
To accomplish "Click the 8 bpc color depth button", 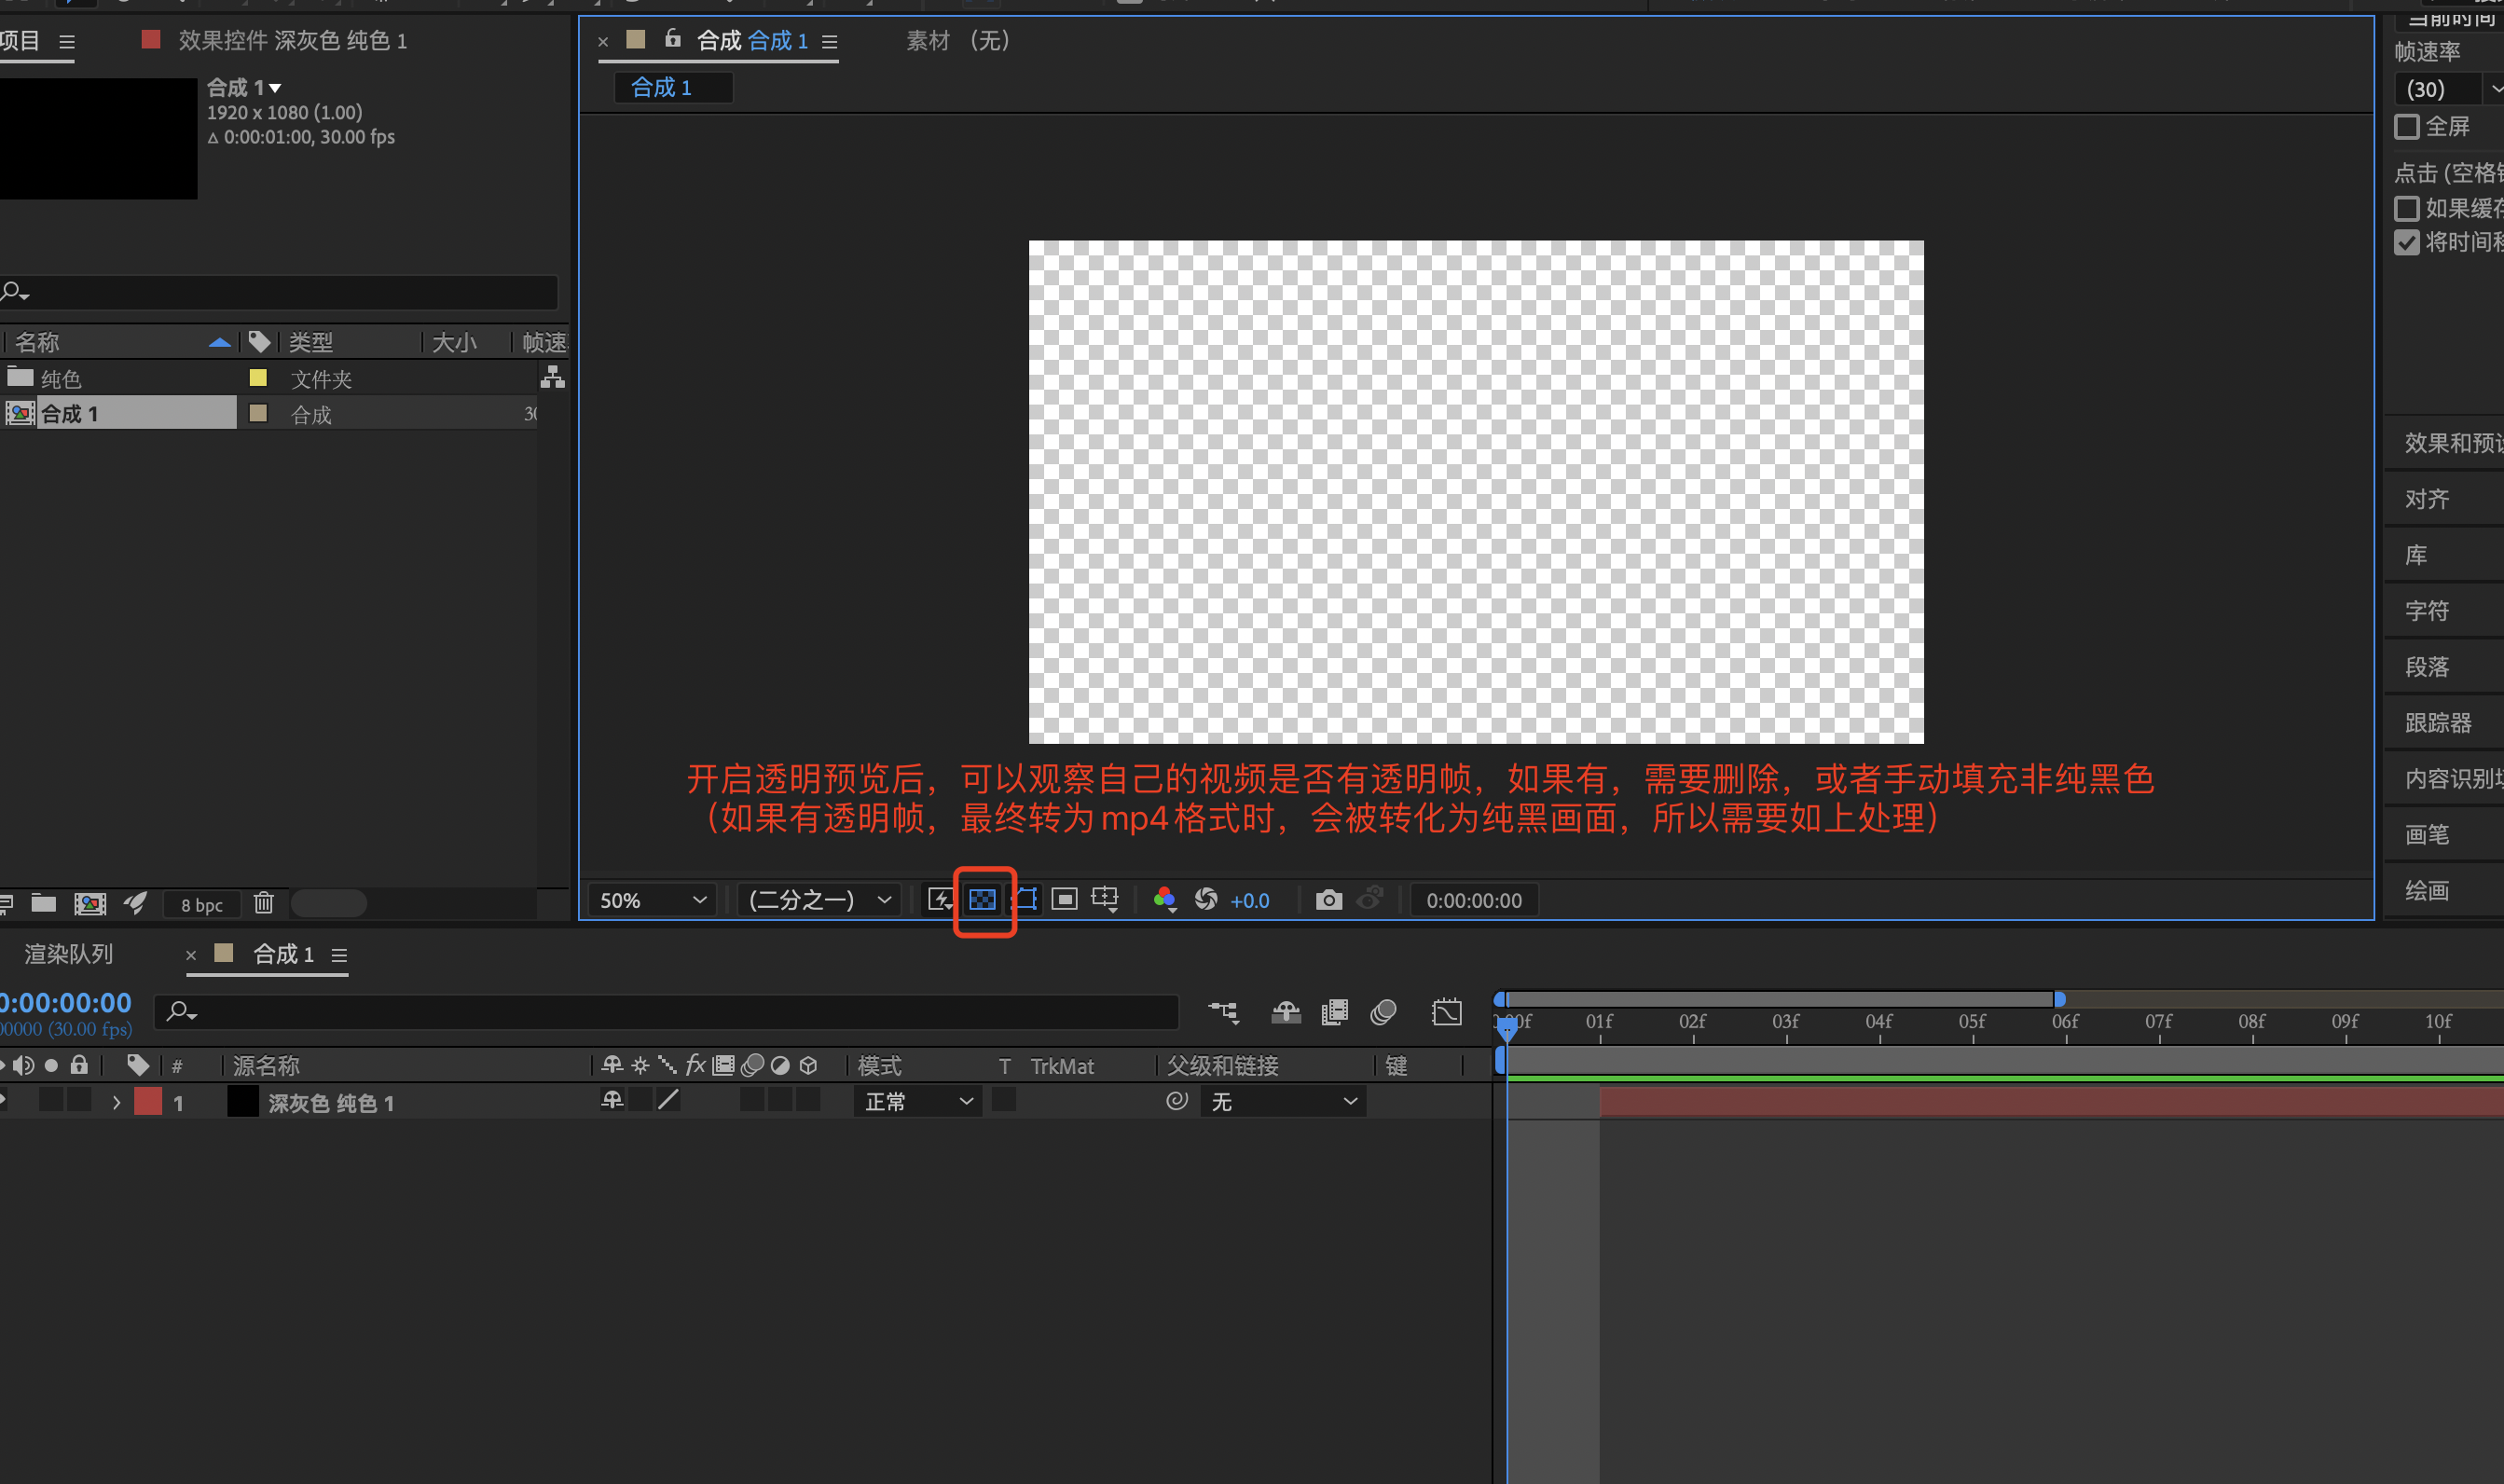I will click(202, 905).
